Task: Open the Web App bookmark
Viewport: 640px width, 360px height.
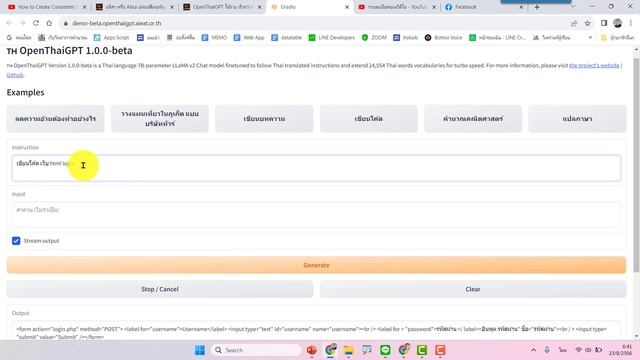Action: 249,38
